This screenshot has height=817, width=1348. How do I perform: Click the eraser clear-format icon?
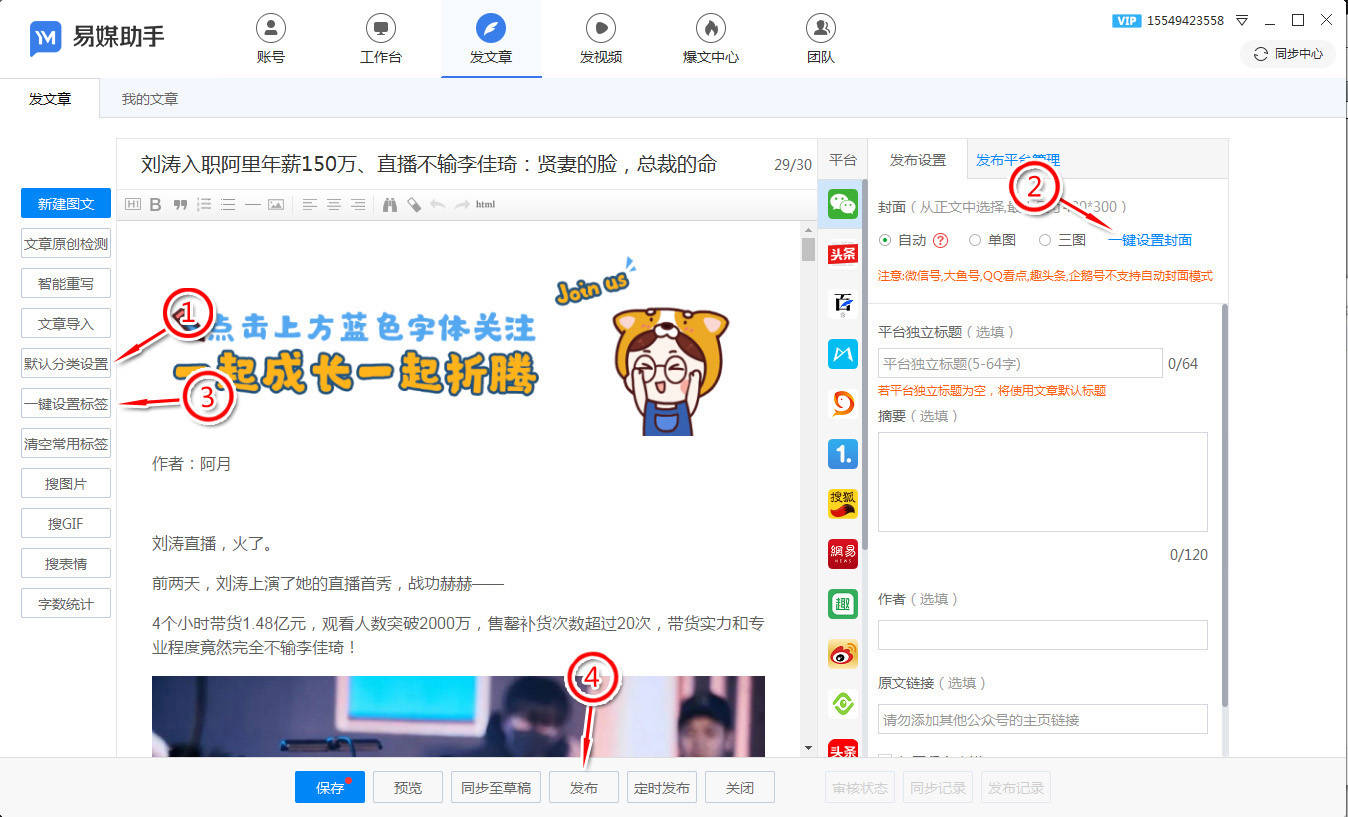[x=413, y=204]
